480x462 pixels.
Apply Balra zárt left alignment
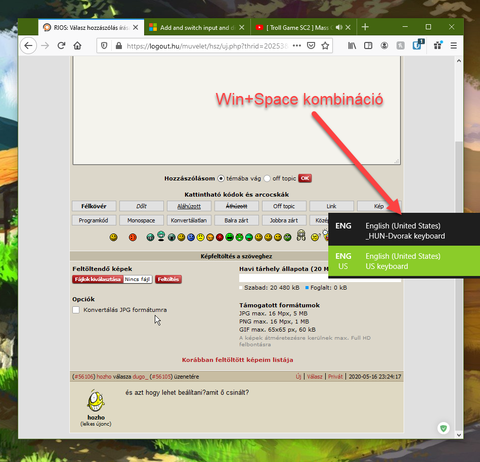(x=236, y=220)
